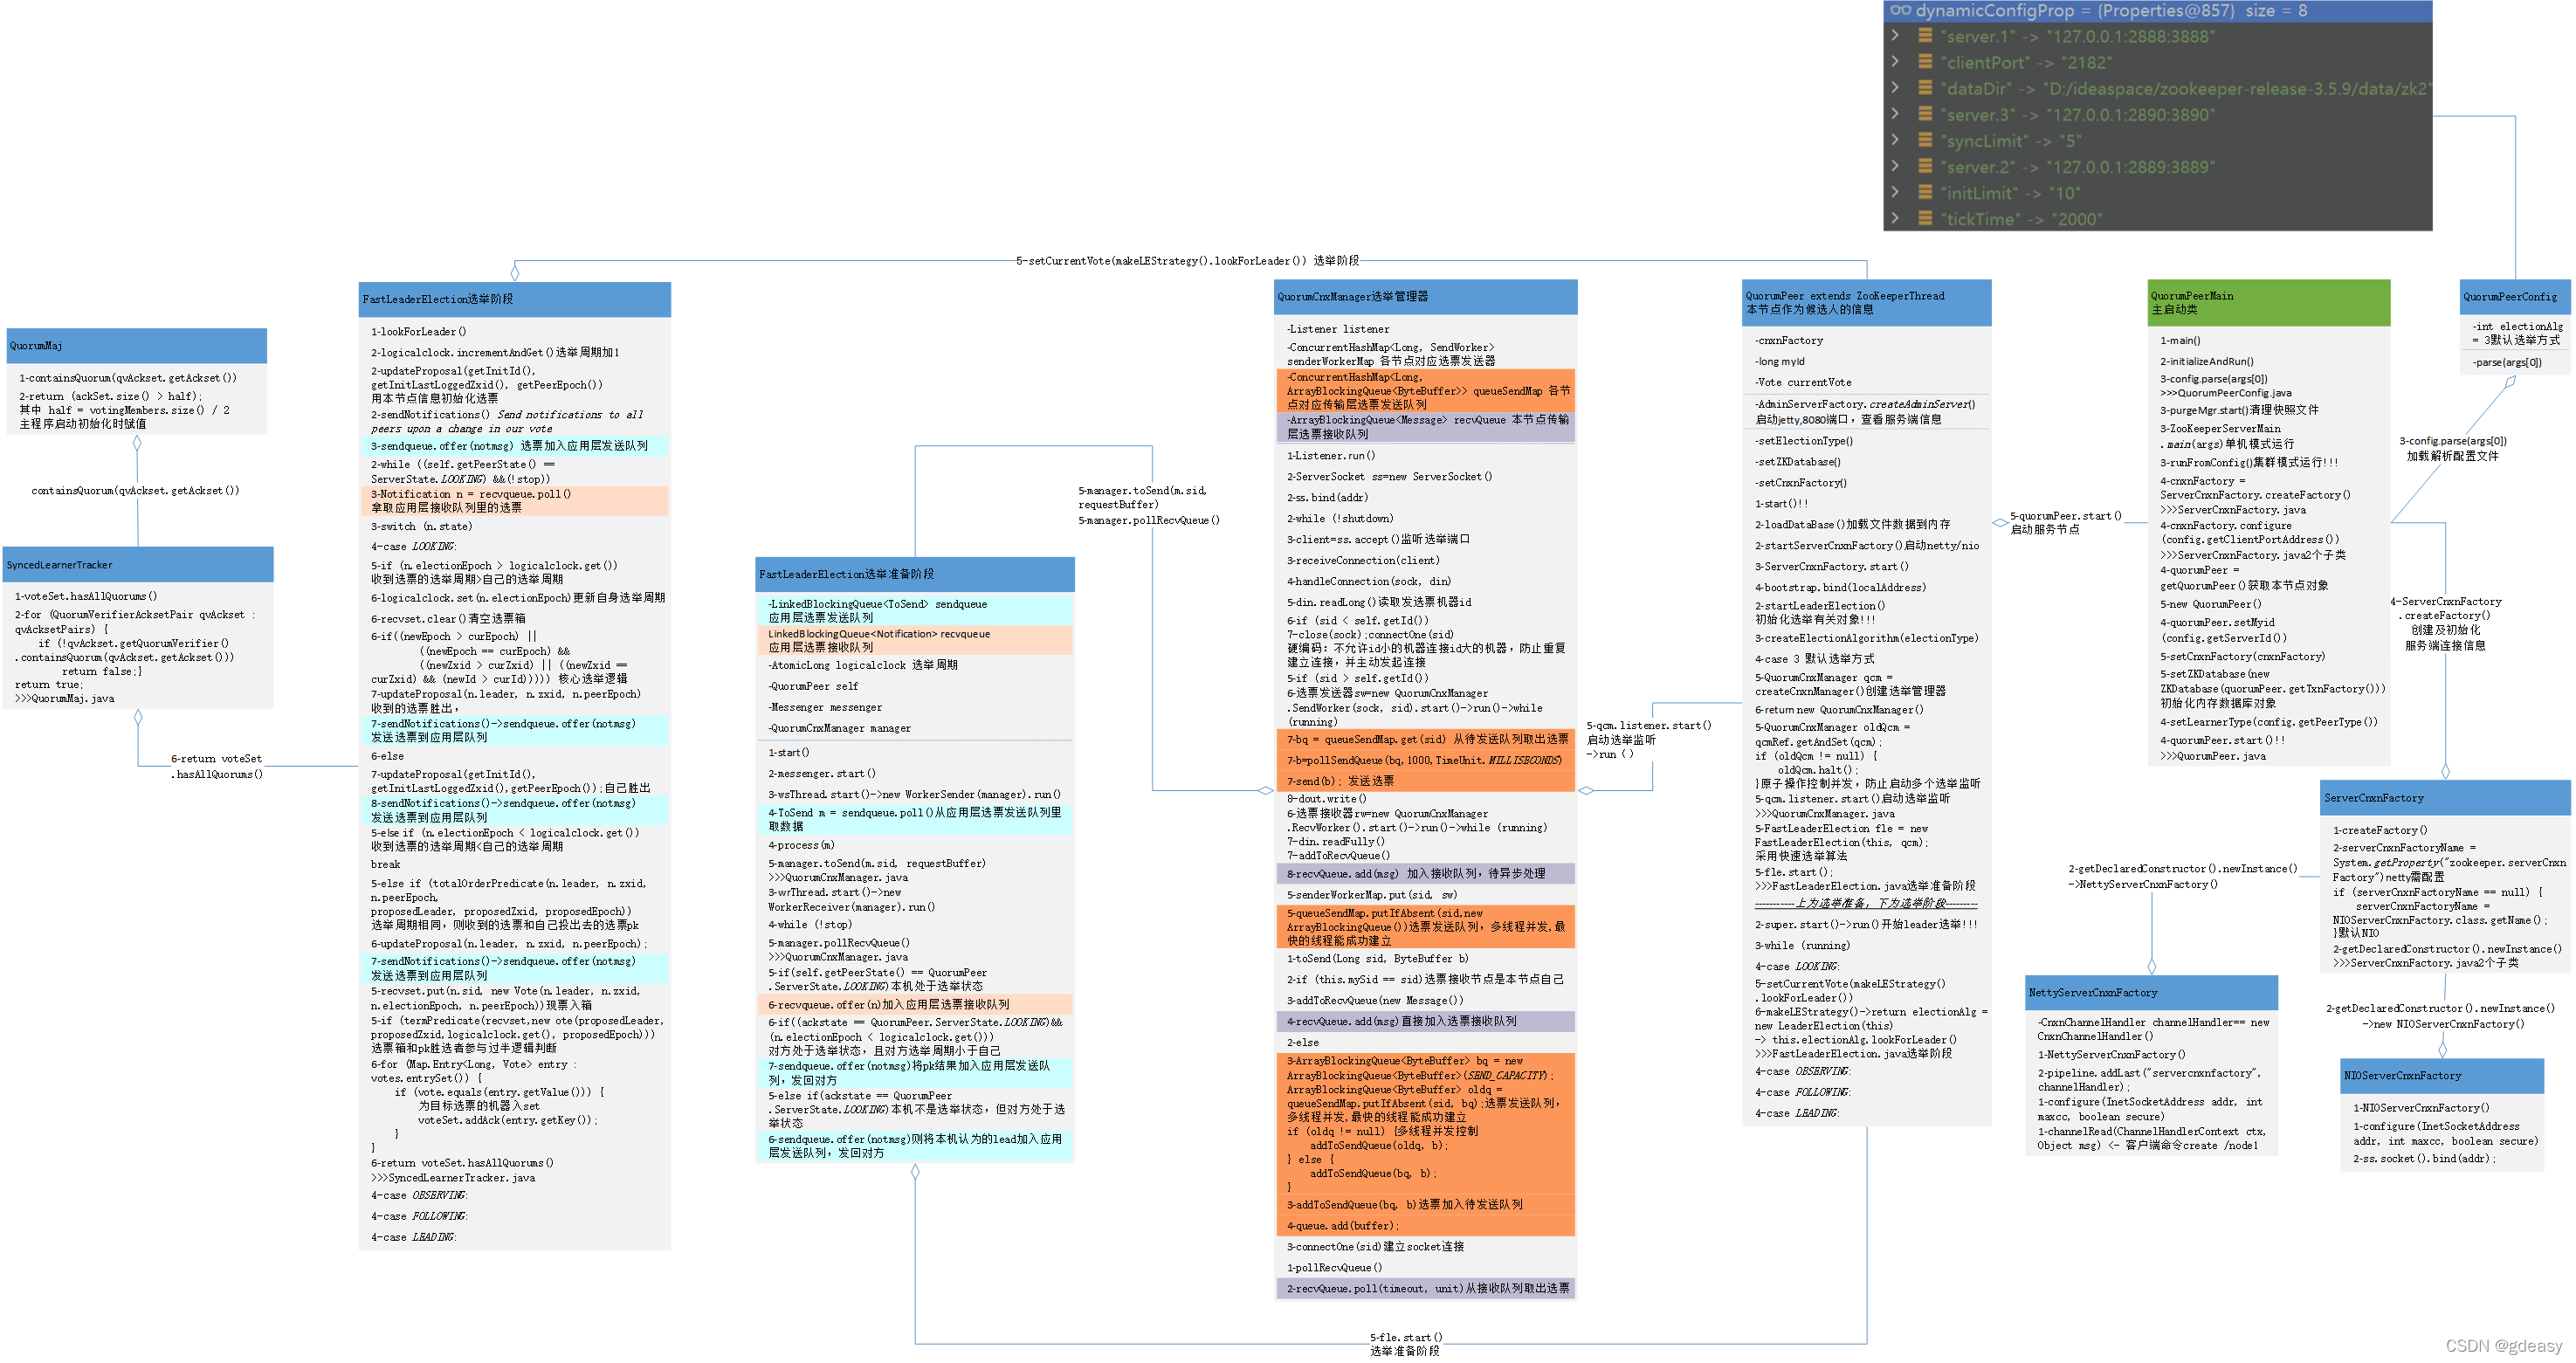Click the purple recvQueue ArrayBlockingQueue field
This screenshot has width=2576, height=1363.
point(1426,427)
